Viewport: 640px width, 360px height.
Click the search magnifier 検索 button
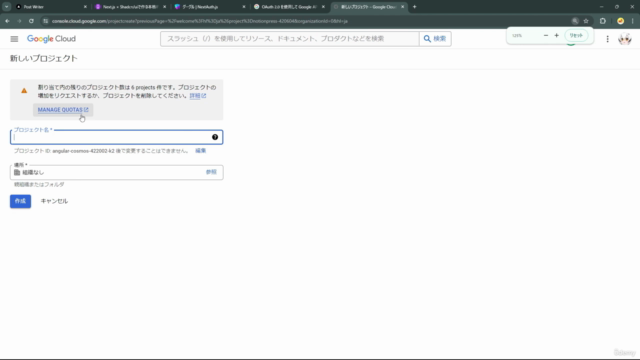tap(435, 39)
